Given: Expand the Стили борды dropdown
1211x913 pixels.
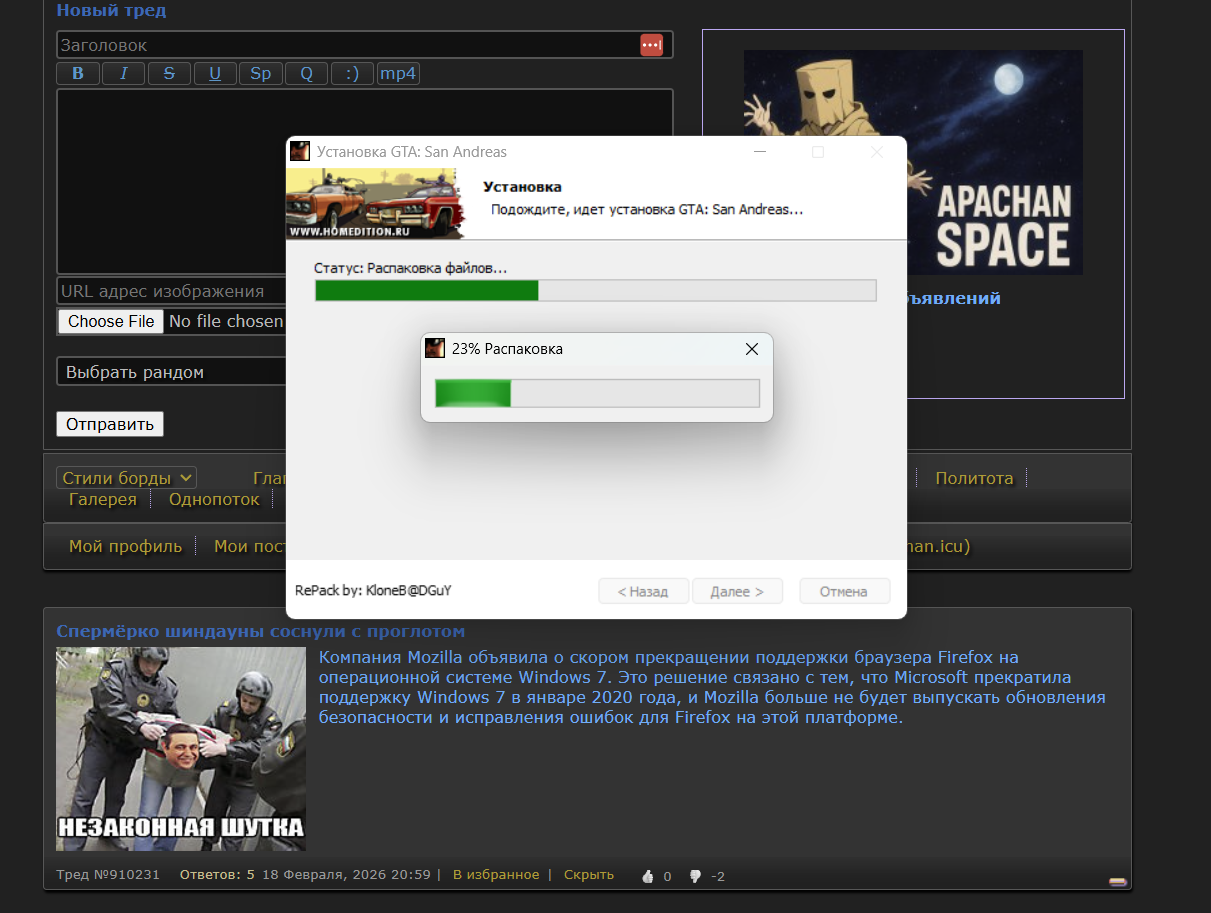Looking at the screenshot, I should pyautogui.click(x=126, y=478).
